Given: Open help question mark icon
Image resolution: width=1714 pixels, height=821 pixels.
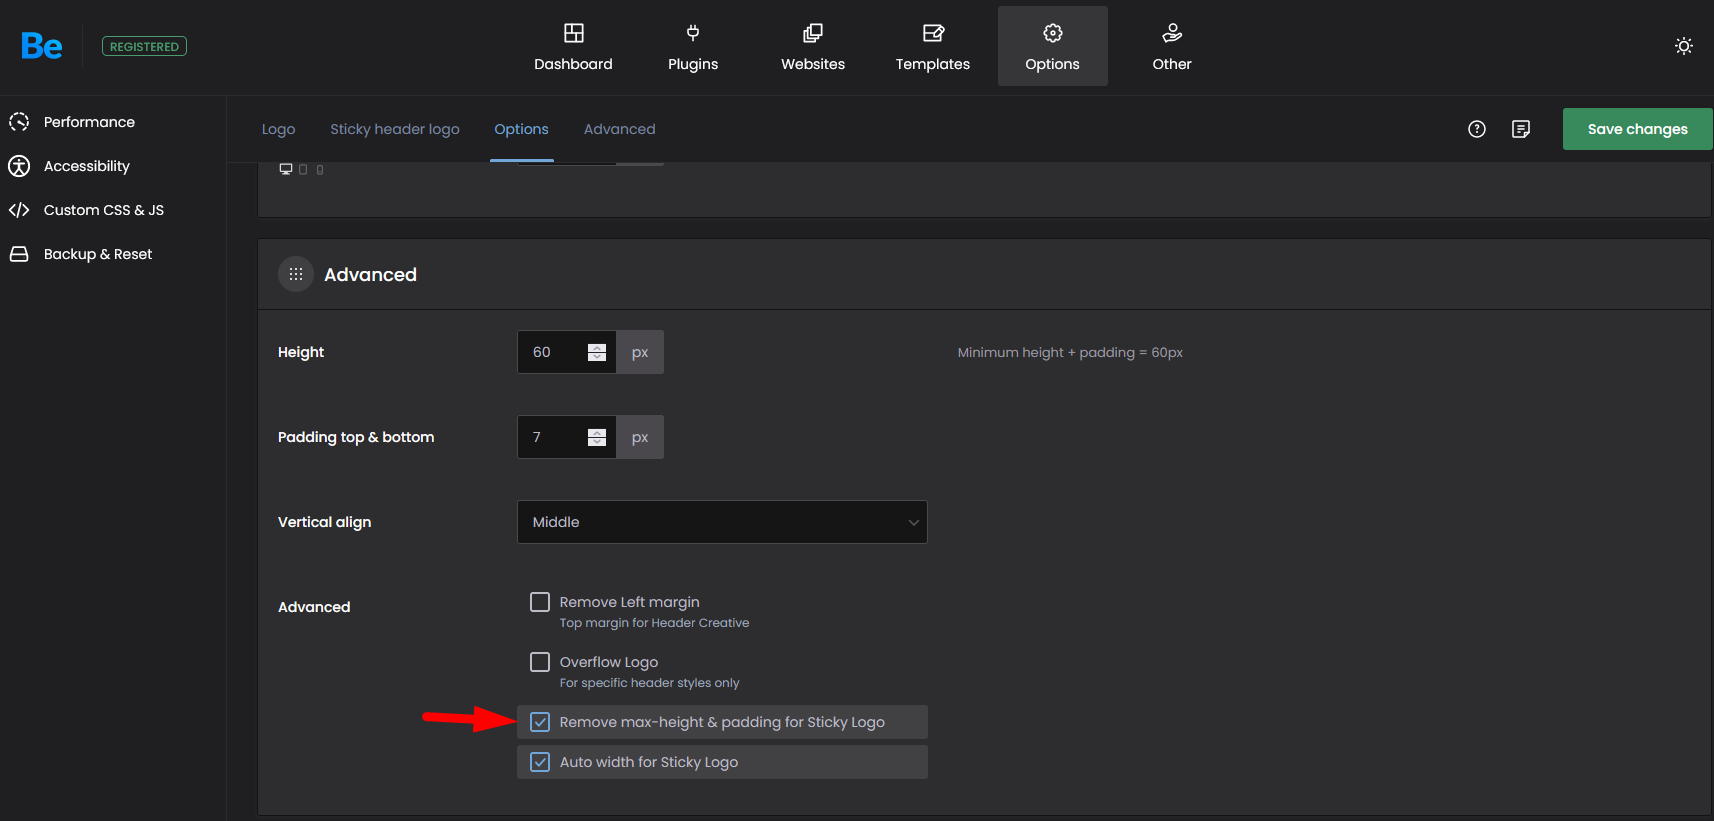Looking at the screenshot, I should pyautogui.click(x=1477, y=129).
